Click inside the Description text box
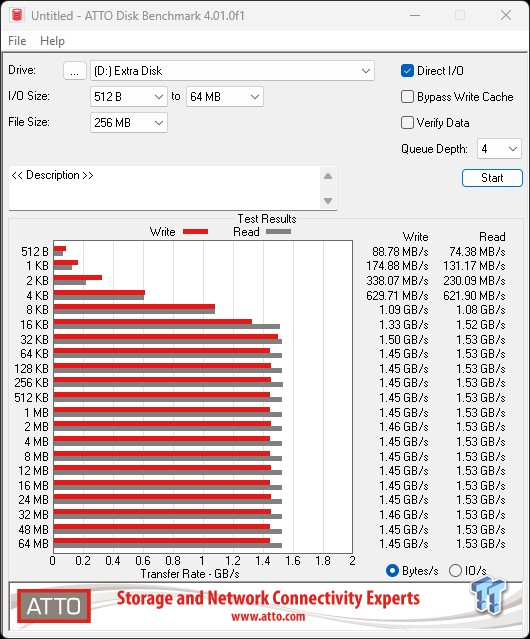This screenshot has height=639, width=530. [x=165, y=188]
